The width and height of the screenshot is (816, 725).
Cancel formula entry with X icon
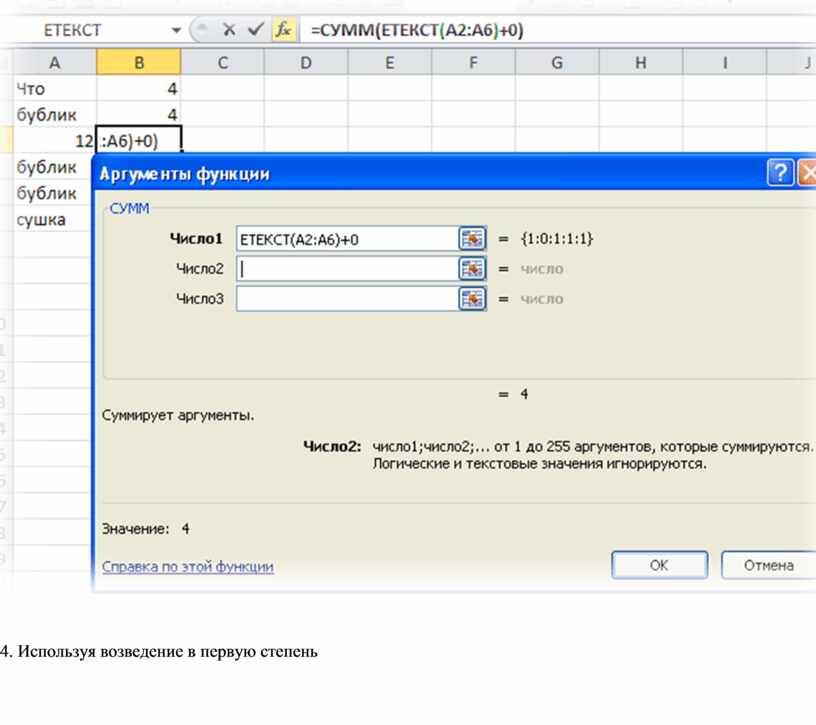(229, 30)
